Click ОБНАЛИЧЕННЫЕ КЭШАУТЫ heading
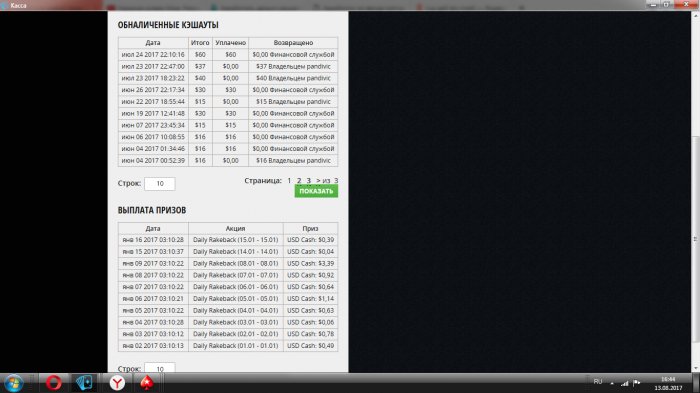 pos(168,25)
